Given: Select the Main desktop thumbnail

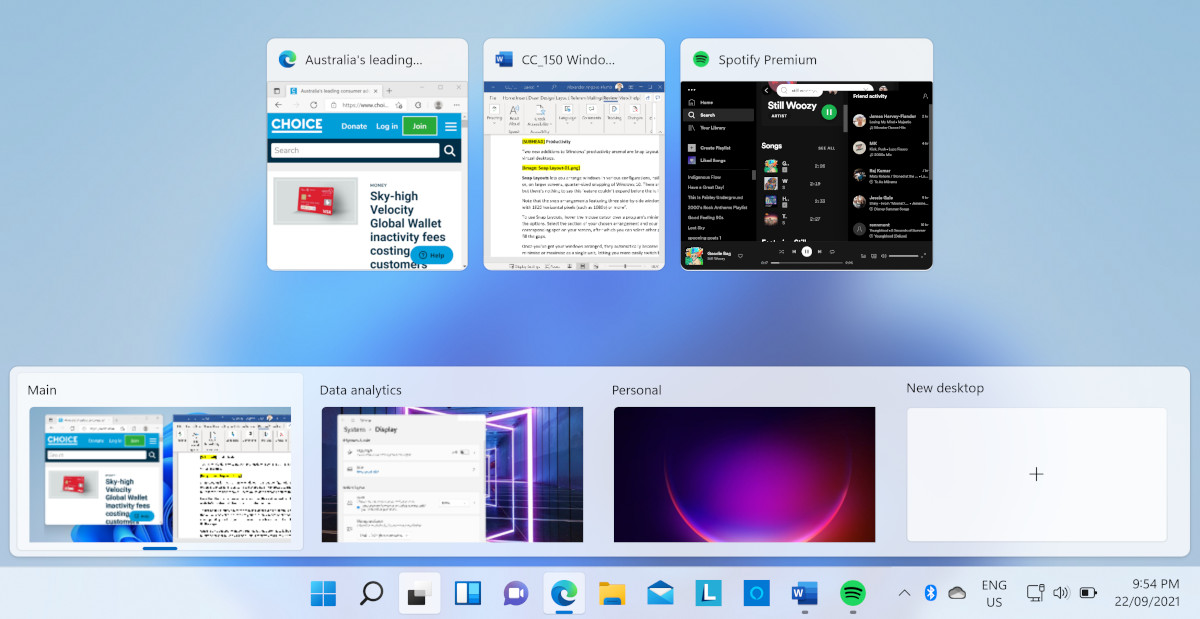Looking at the screenshot, I should tap(160, 474).
